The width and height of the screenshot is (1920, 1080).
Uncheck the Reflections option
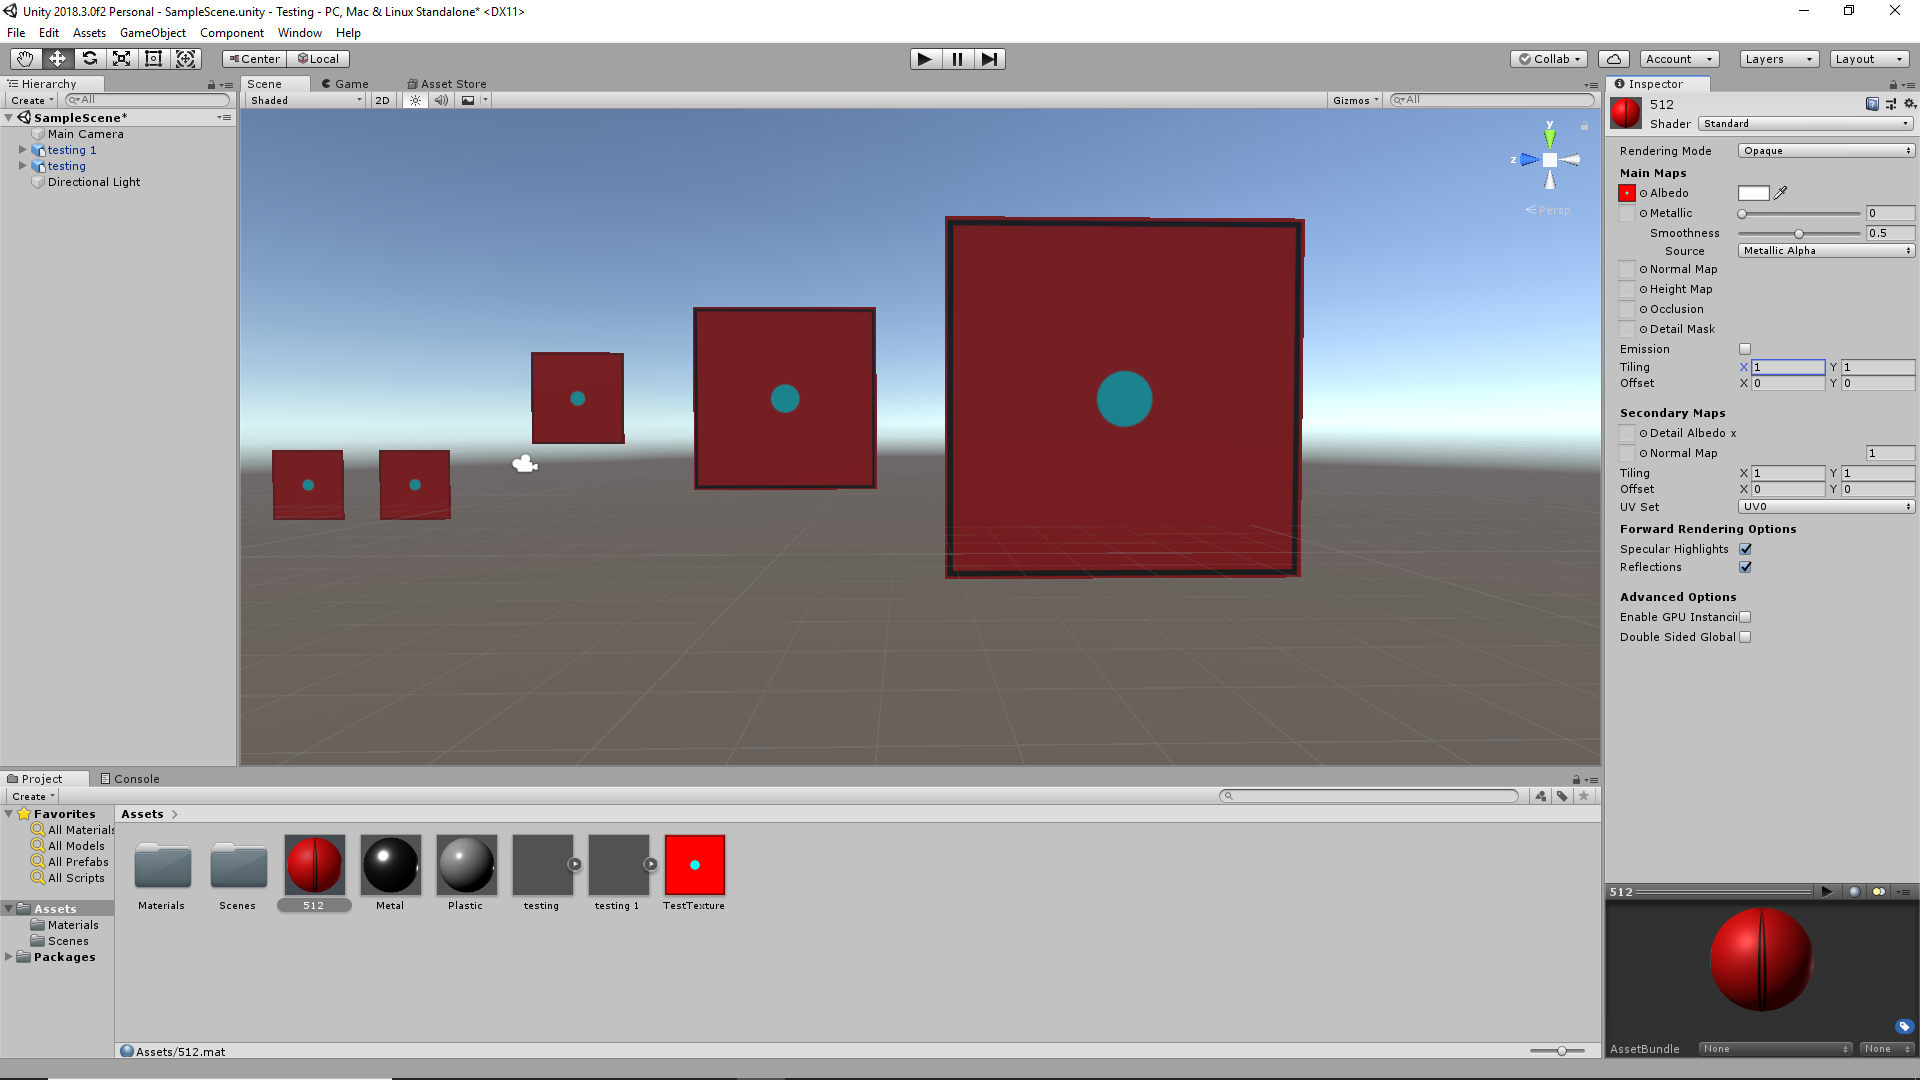pos(1746,567)
